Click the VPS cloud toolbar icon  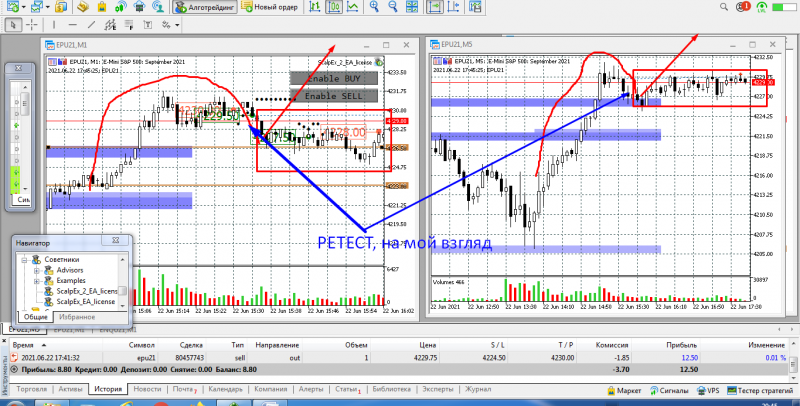[139, 7]
